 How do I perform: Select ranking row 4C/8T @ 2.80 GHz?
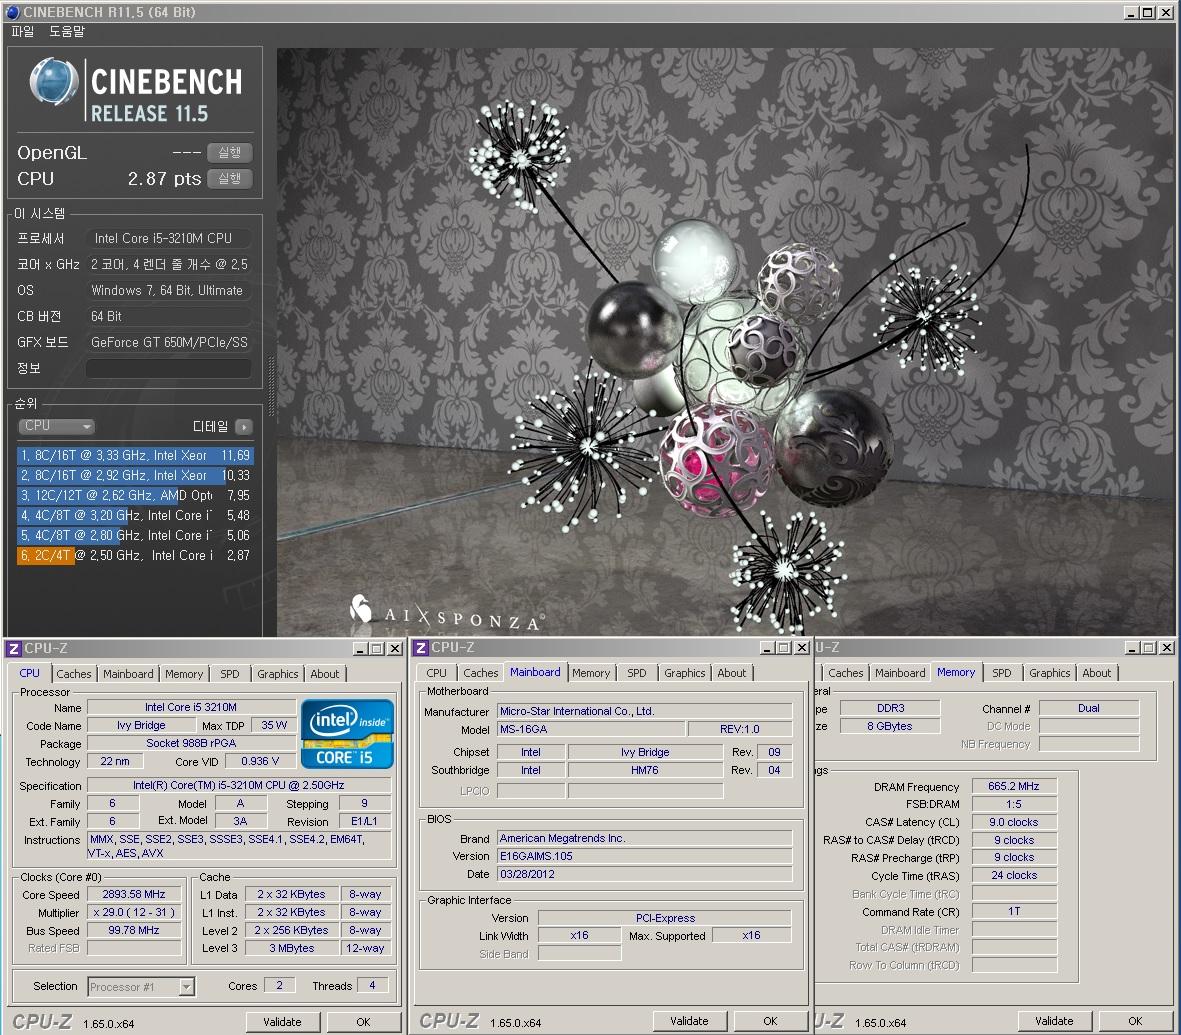point(135,536)
